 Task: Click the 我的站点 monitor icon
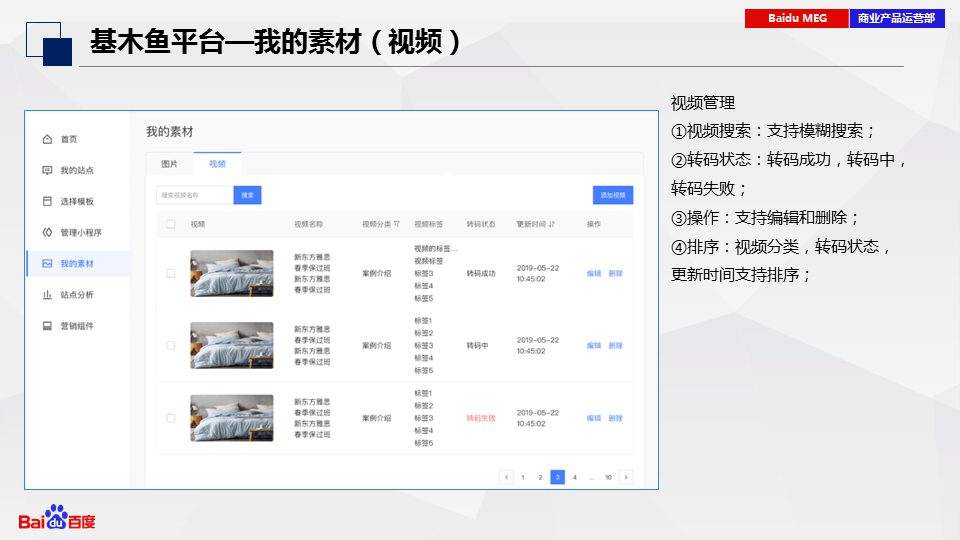click(47, 170)
